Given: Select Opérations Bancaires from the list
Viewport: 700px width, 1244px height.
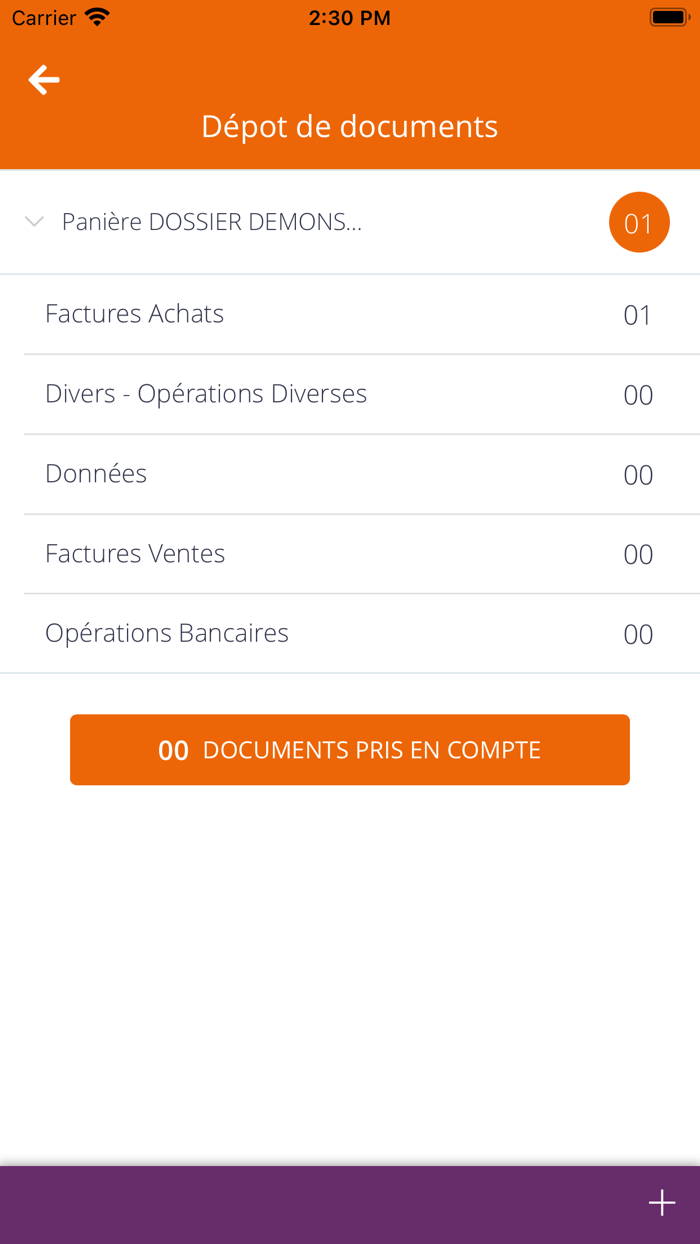Looking at the screenshot, I should point(166,633).
